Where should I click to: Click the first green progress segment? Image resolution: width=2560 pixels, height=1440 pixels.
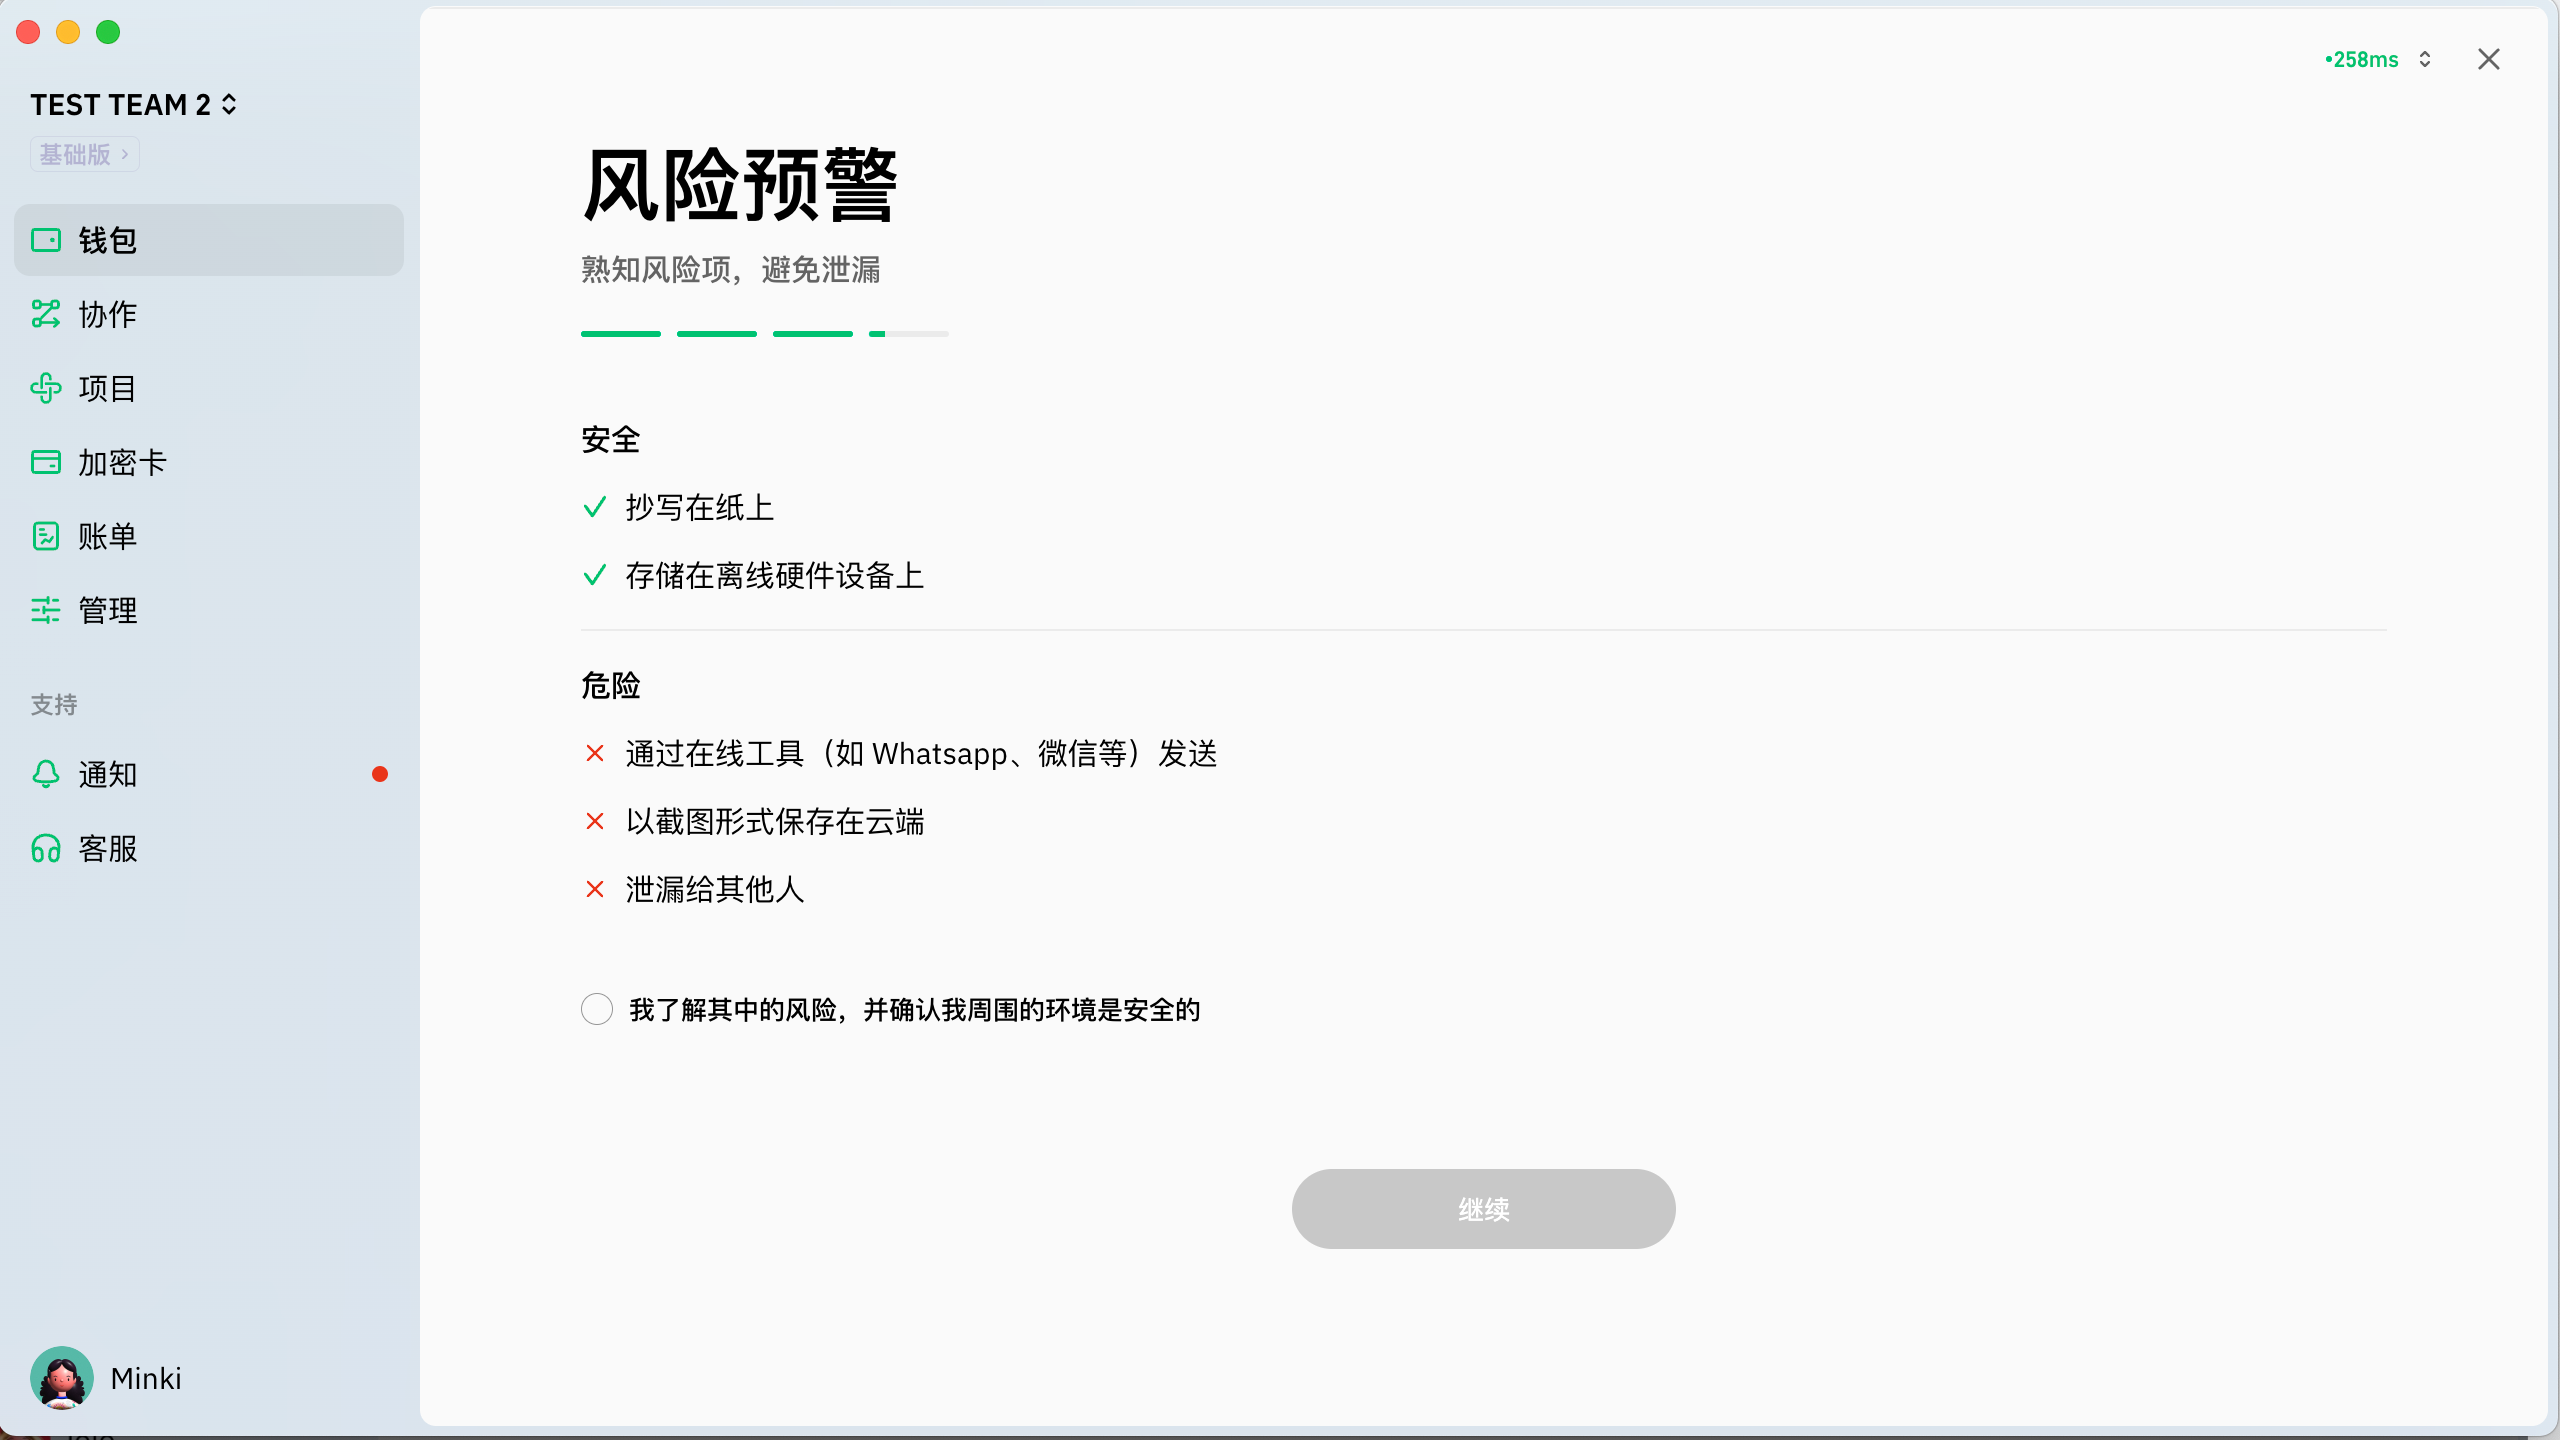pyautogui.click(x=620, y=334)
